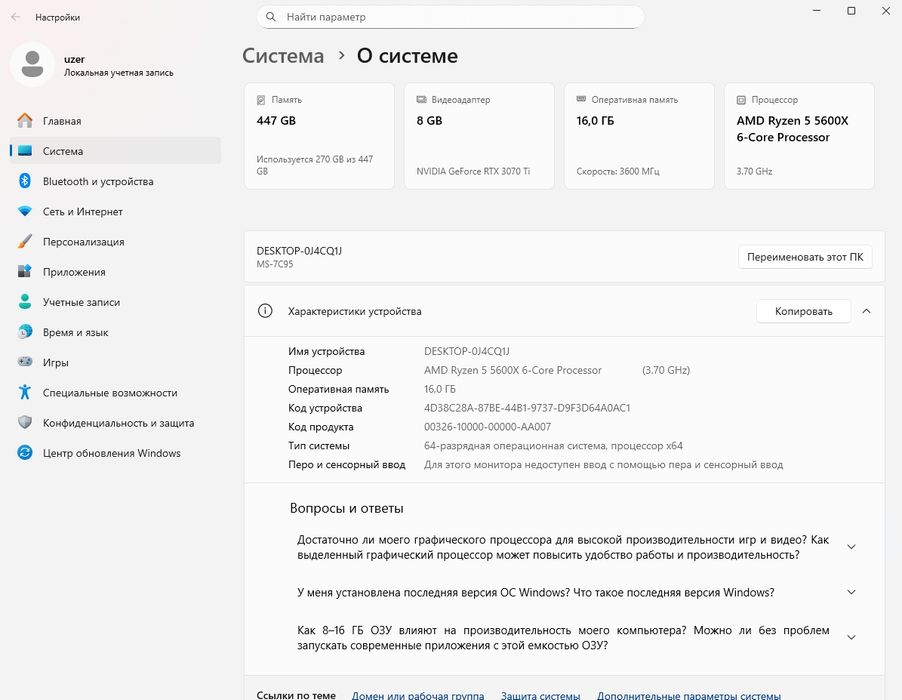Viewport: 902px width, 700px height.
Task: Click the graphics card icon on Видеоадаптер card
Action: tap(421, 100)
